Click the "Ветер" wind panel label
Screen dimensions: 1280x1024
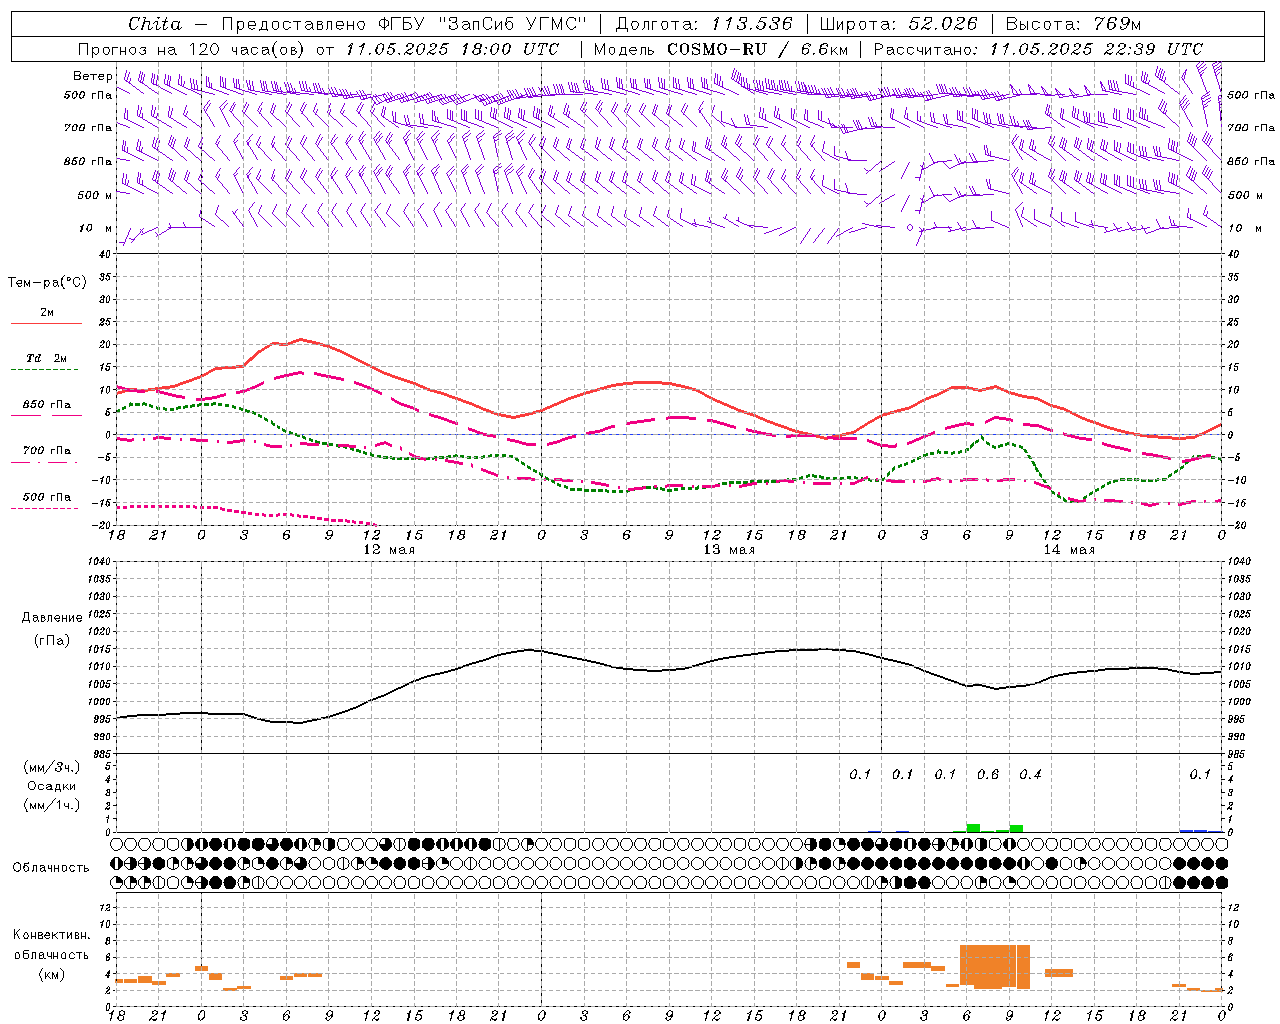pyautogui.click(x=93, y=76)
